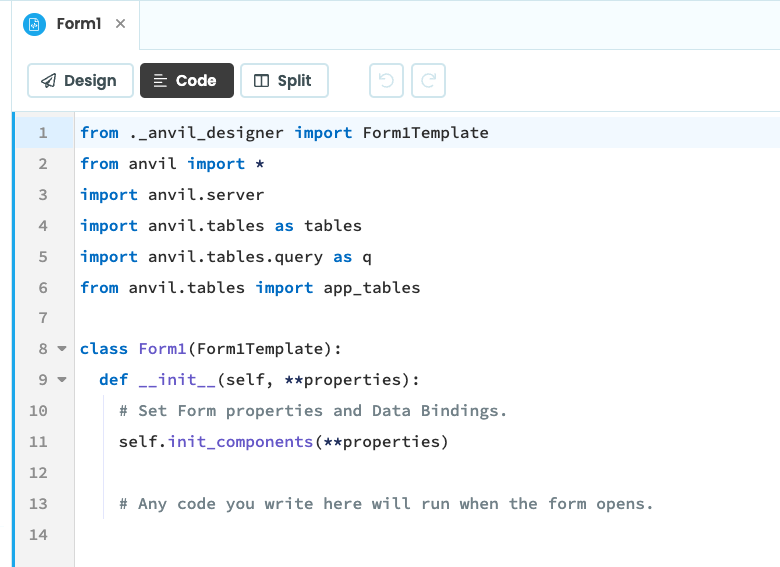Click 'Form1Template' on line 1
Viewport: 780px width, 567px height.
(425, 133)
